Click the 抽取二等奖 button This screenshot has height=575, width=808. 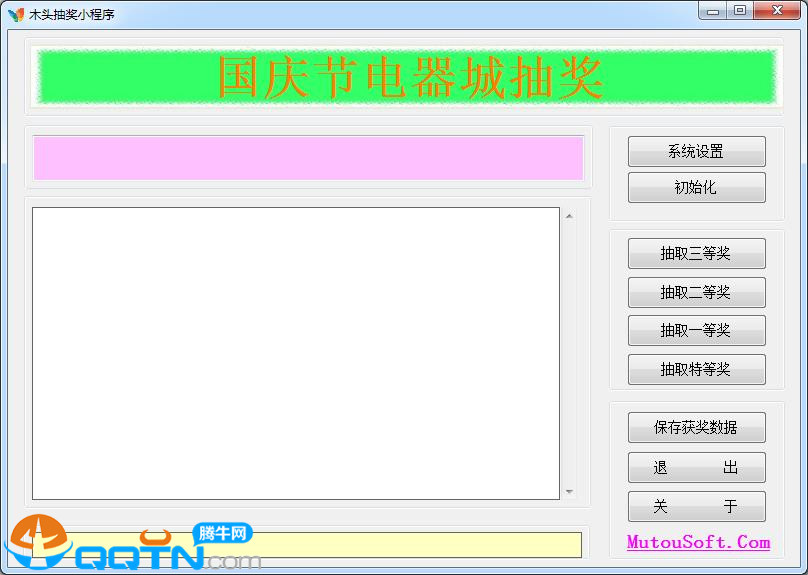point(696,293)
